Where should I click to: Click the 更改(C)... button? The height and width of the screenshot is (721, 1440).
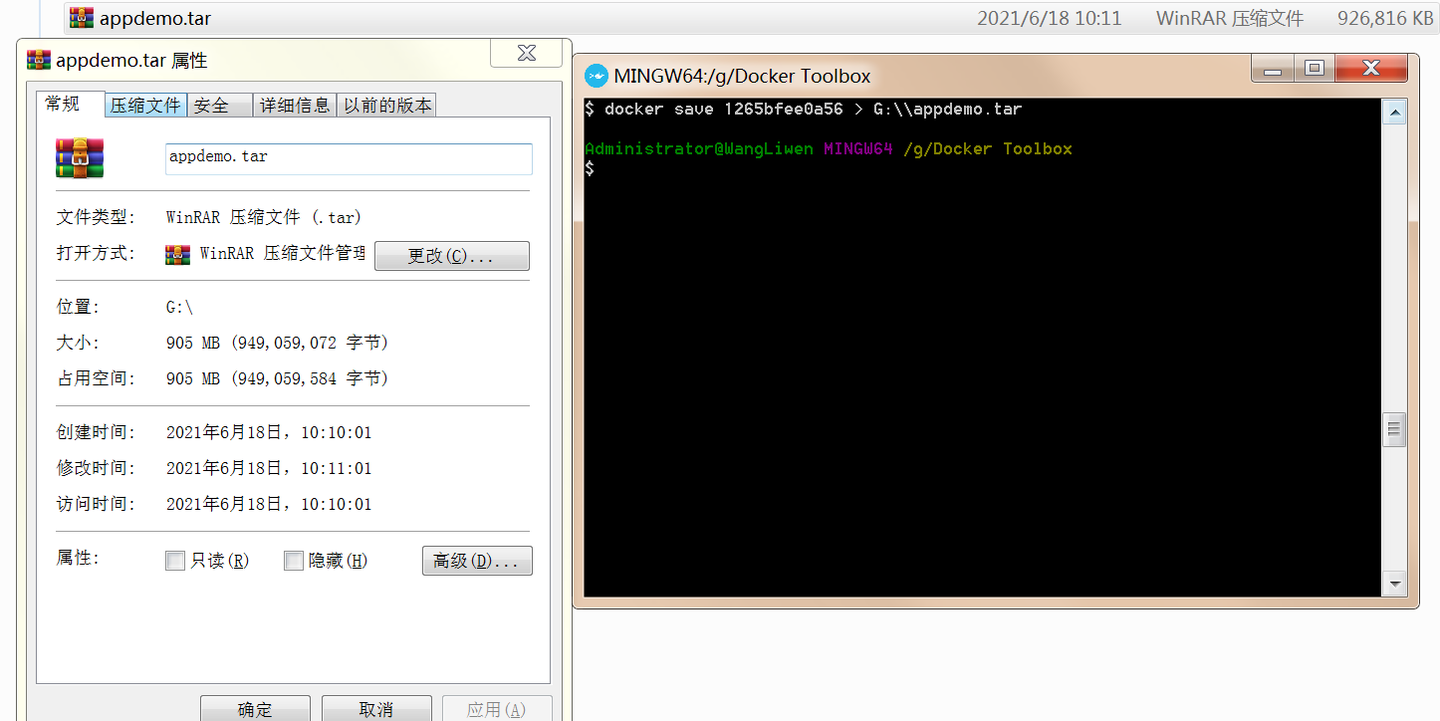click(x=452, y=256)
